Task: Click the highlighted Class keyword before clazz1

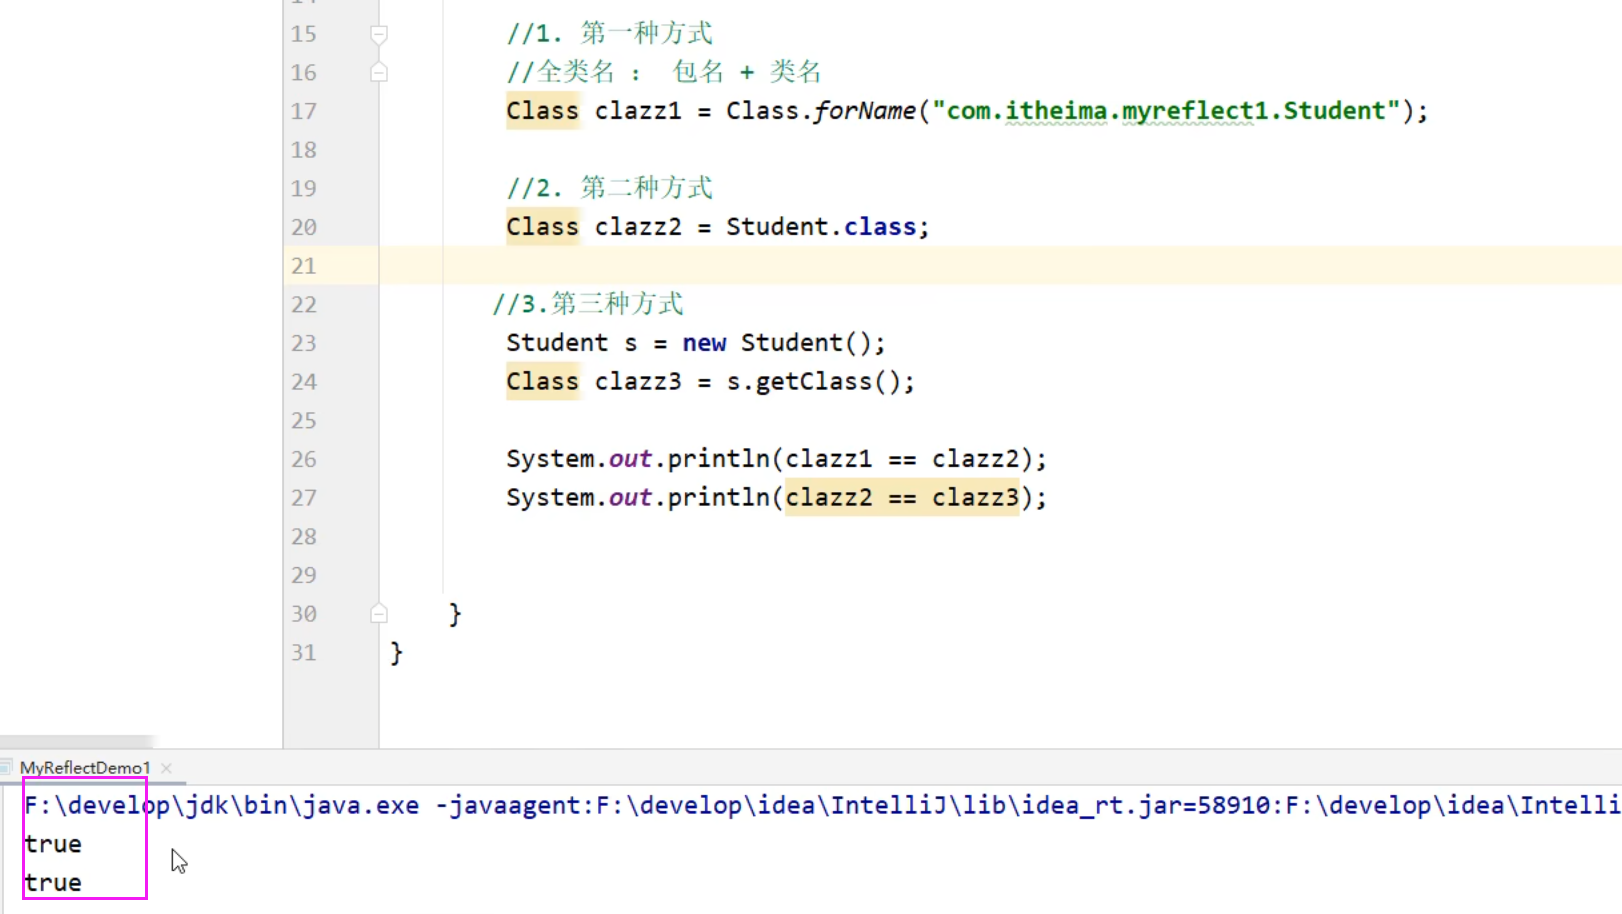Action: click(542, 111)
